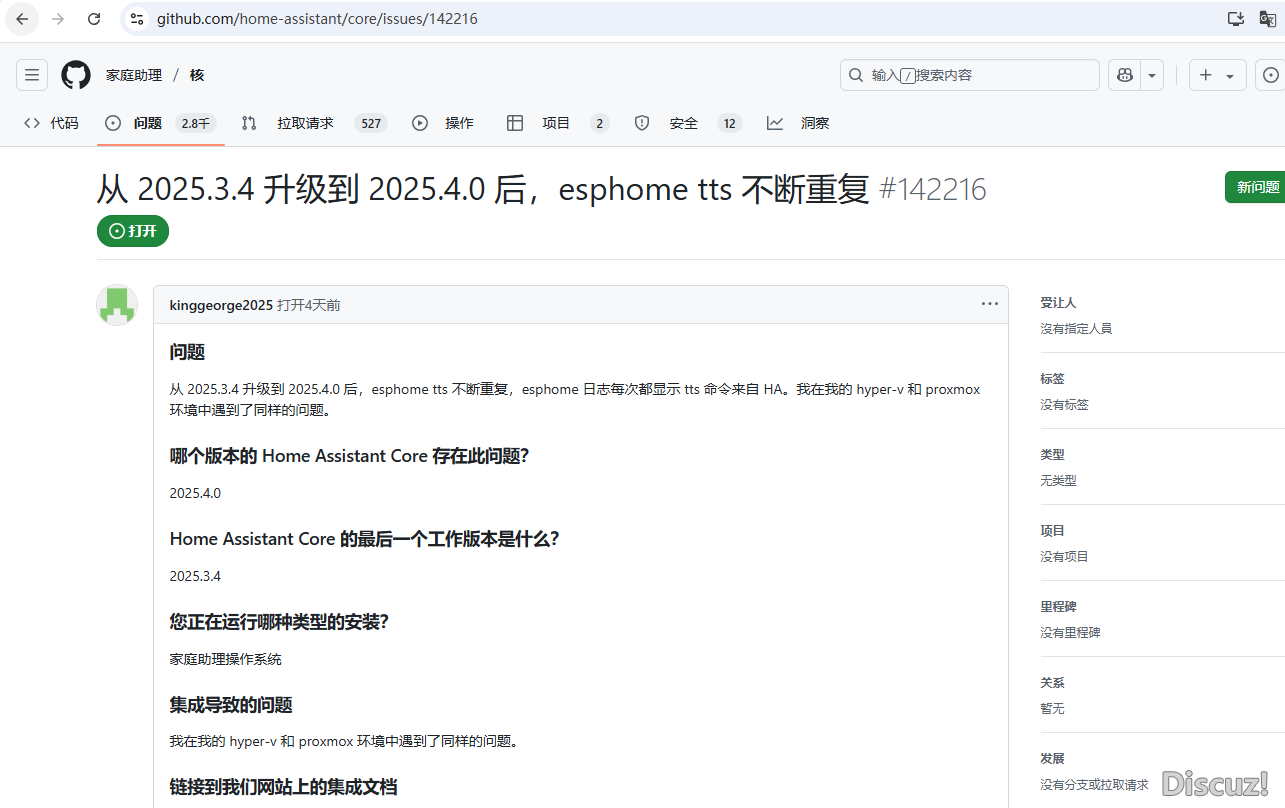Click the translate page icon

(x=1268, y=19)
